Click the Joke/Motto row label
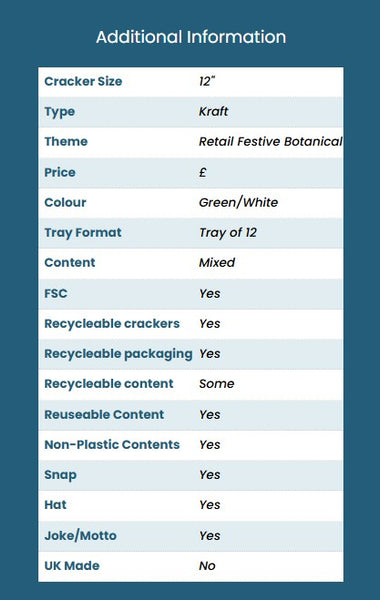This screenshot has width=380, height=600. click(80, 535)
